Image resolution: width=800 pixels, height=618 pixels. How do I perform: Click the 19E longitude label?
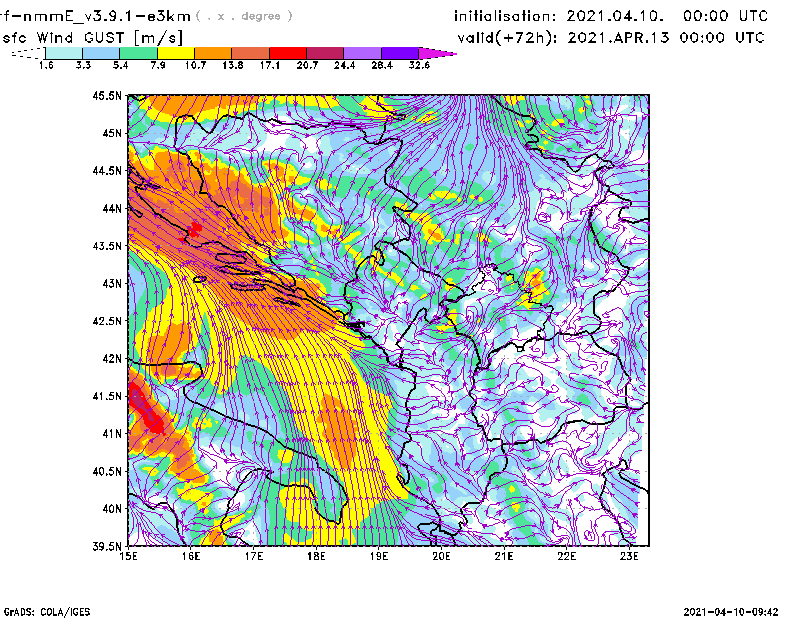(379, 556)
